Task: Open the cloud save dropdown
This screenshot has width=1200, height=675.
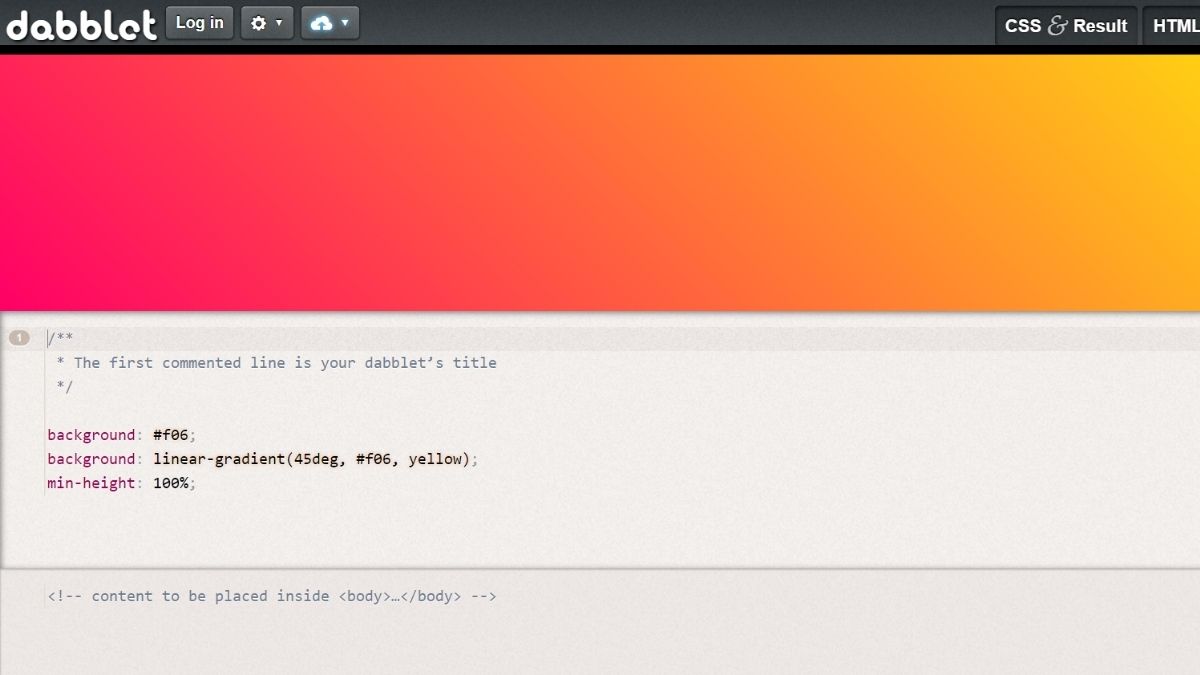Action: pyautogui.click(x=329, y=23)
